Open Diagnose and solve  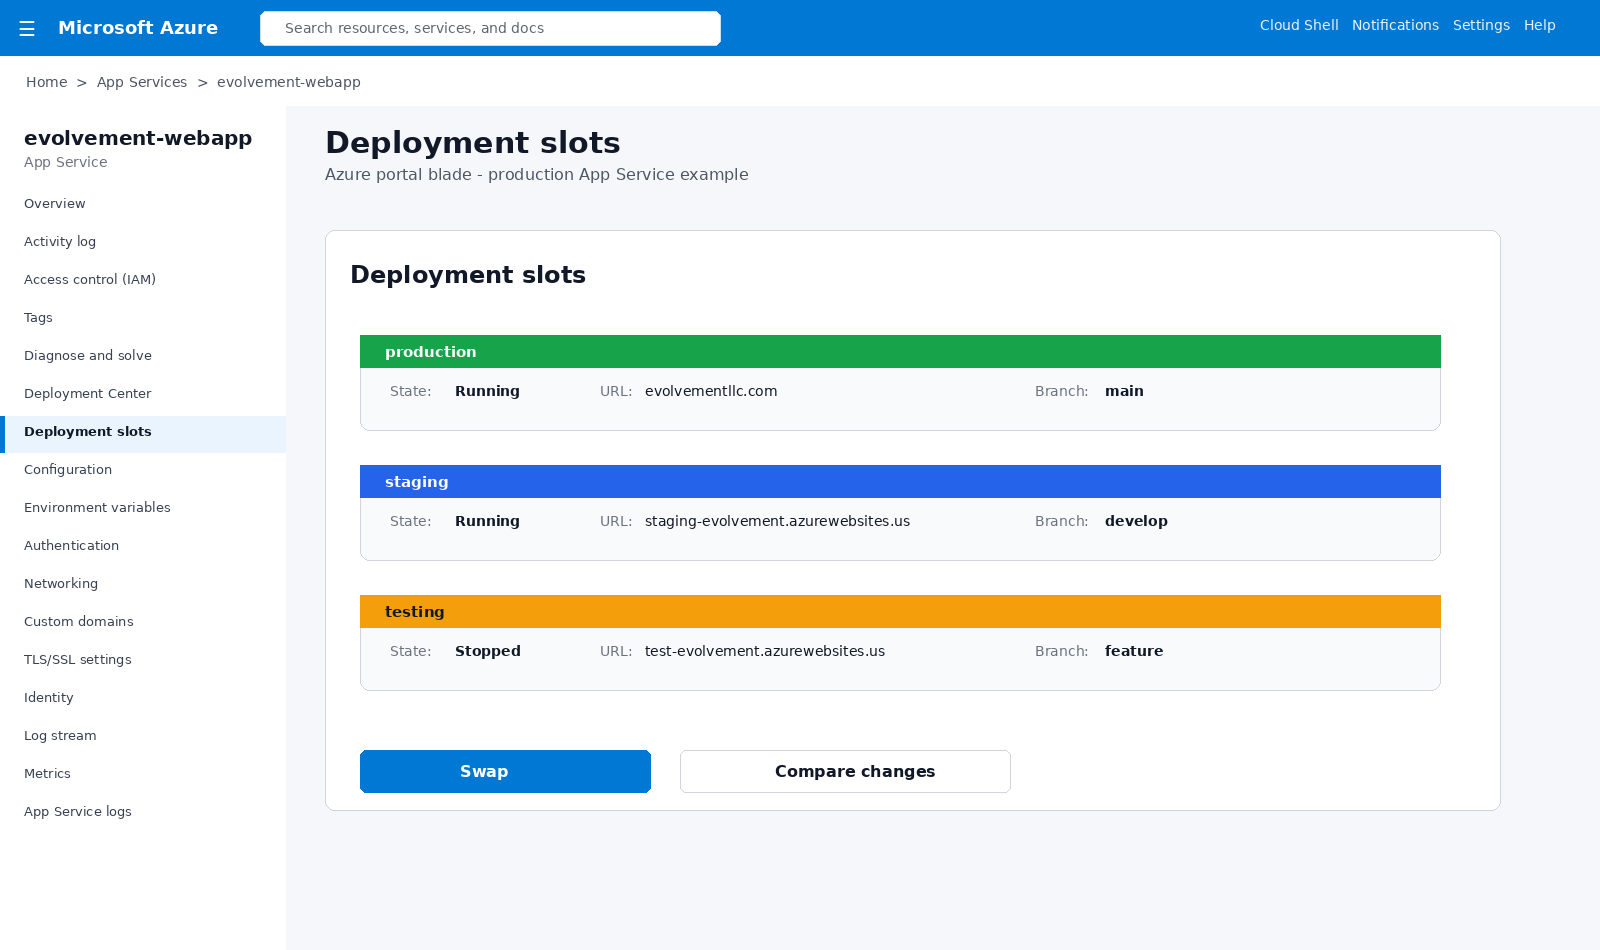click(x=143, y=356)
